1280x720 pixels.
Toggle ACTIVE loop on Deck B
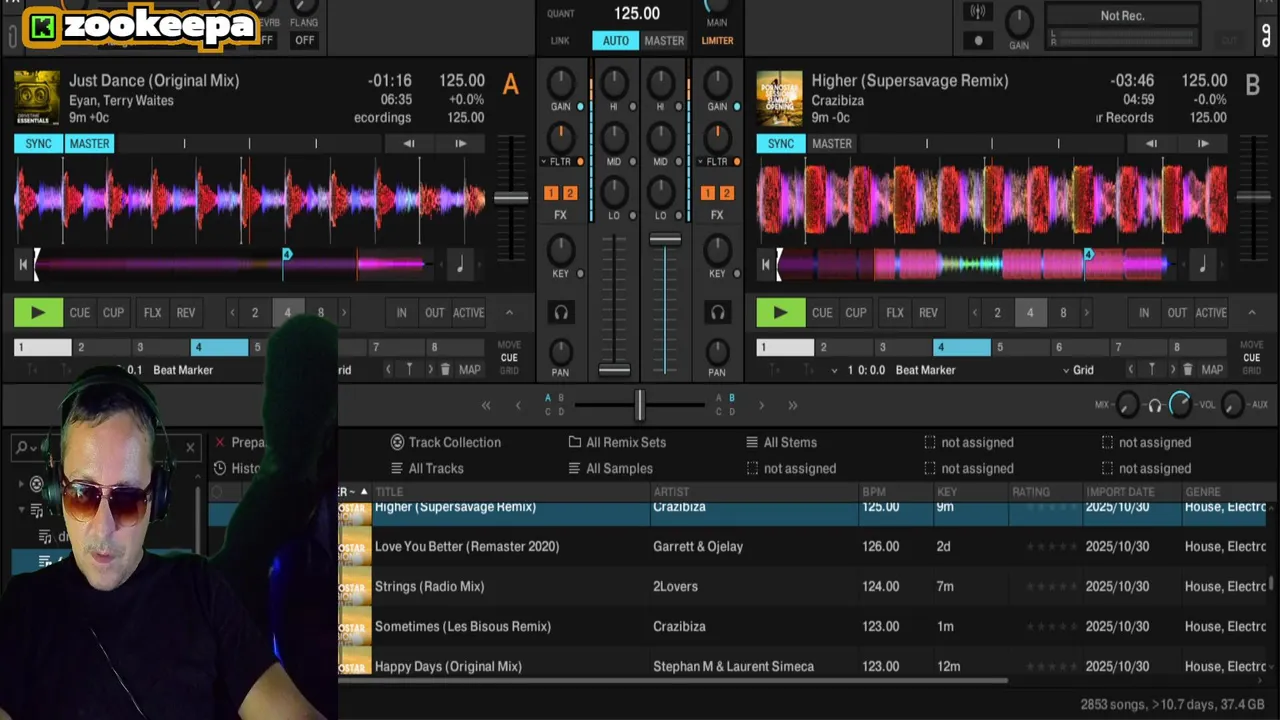(1211, 313)
